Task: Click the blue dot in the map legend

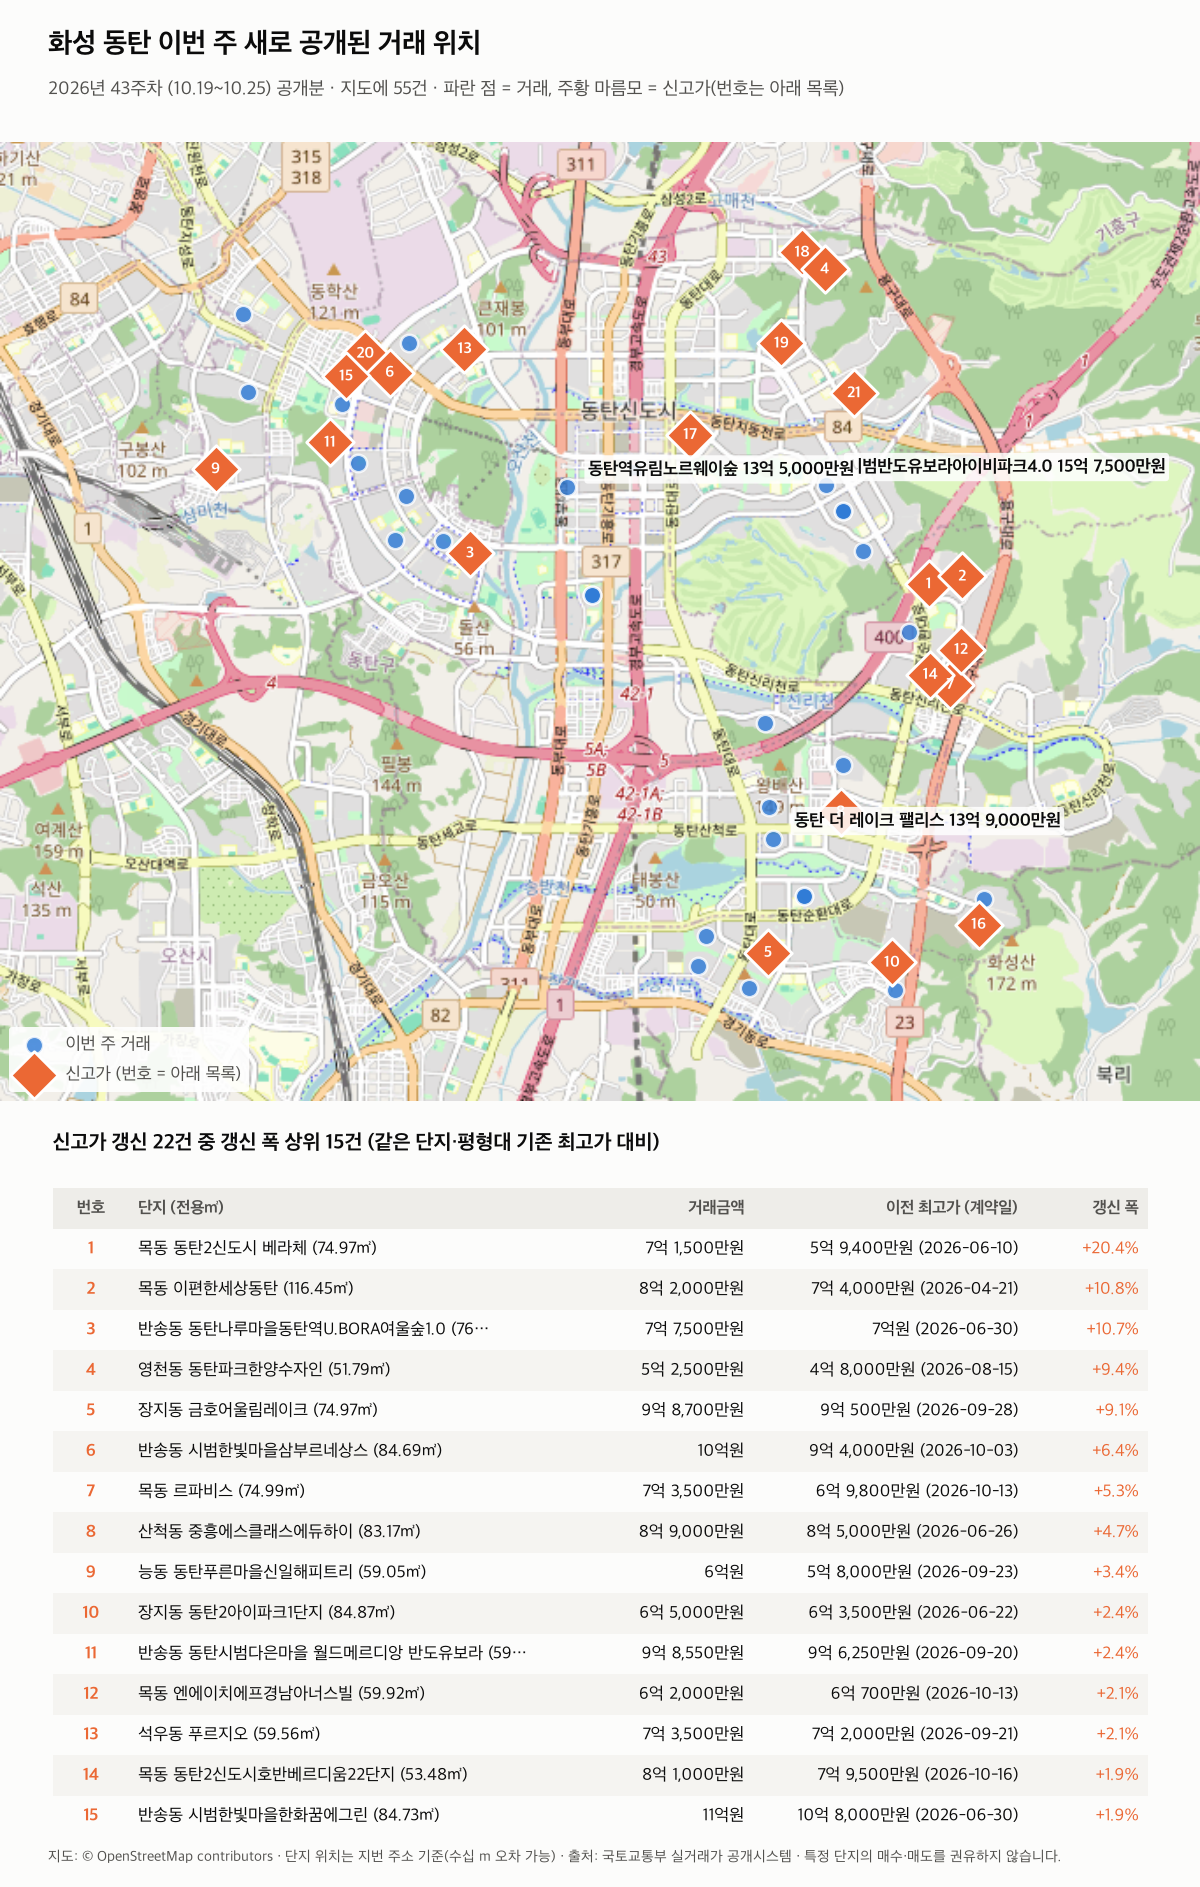Action: 34,1044
